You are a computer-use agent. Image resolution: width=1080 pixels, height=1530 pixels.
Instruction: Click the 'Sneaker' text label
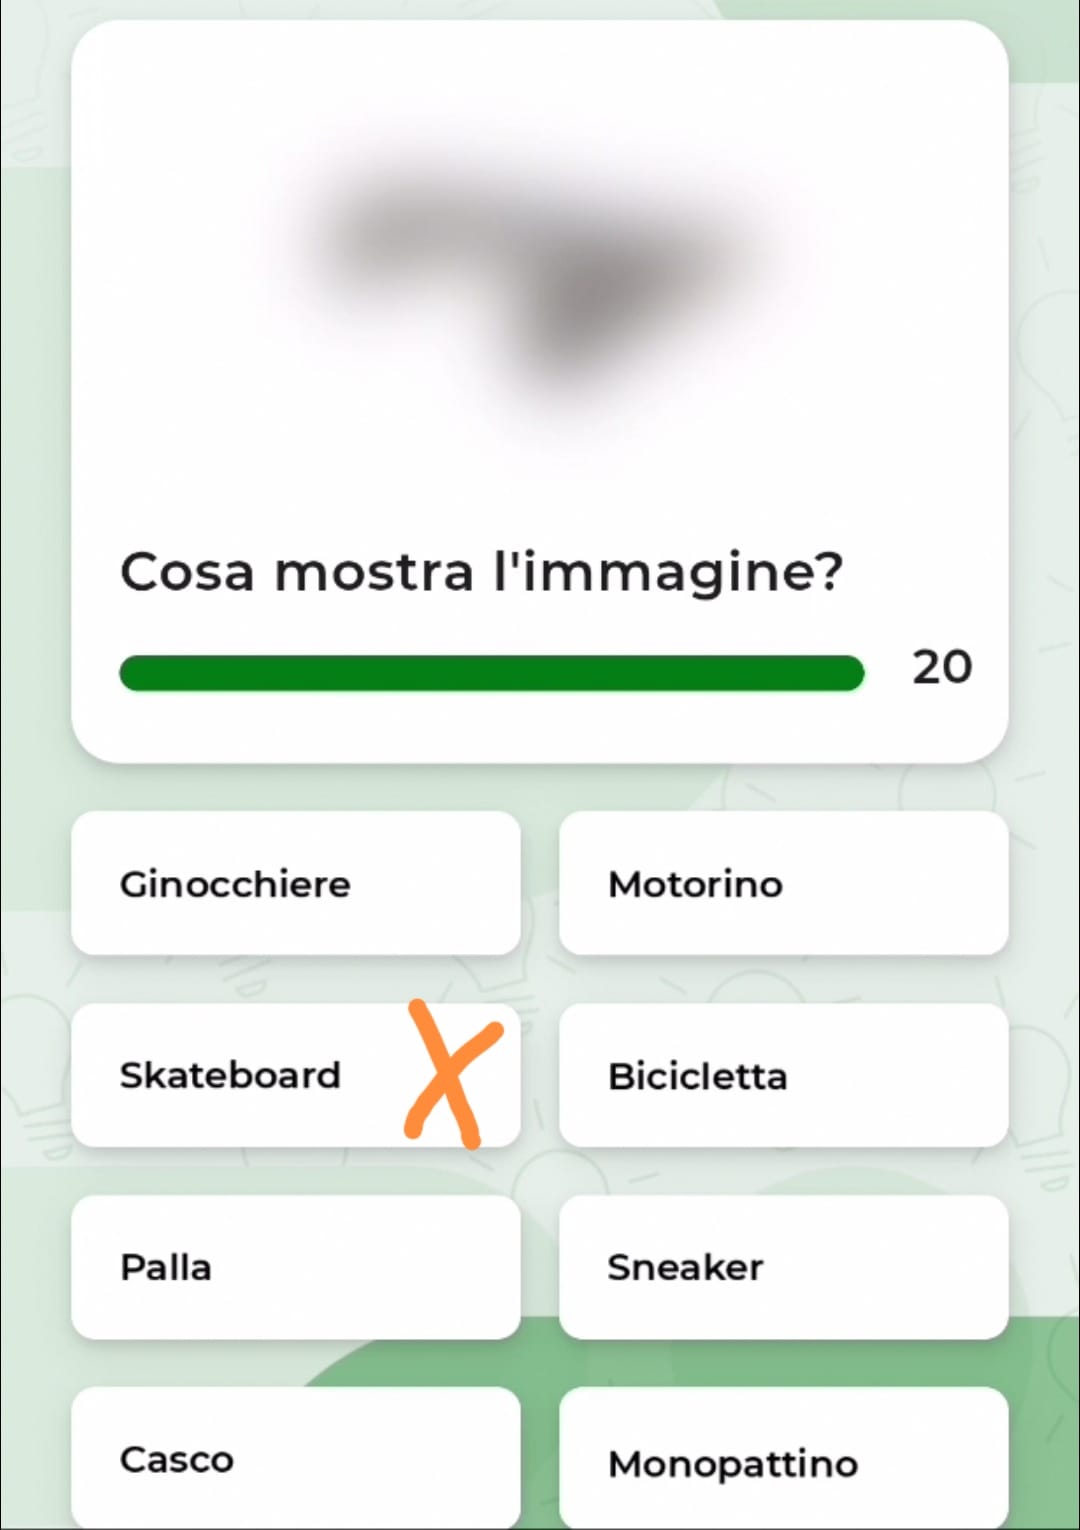click(685, 1267)
